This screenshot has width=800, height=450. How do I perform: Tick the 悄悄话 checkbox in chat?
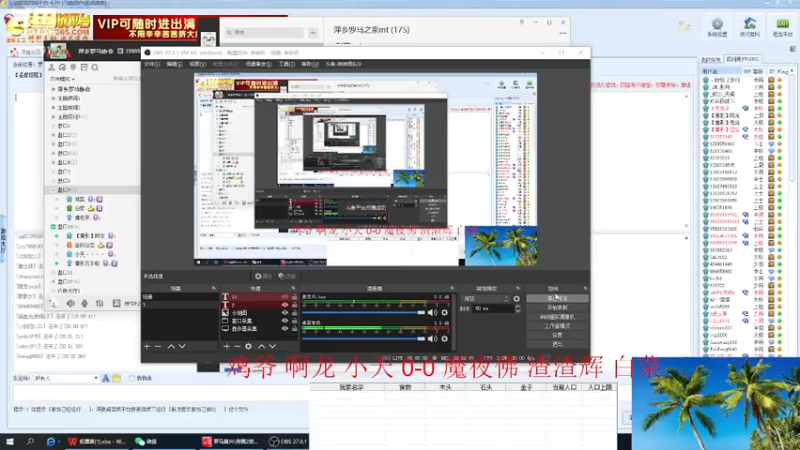[132, 379]
